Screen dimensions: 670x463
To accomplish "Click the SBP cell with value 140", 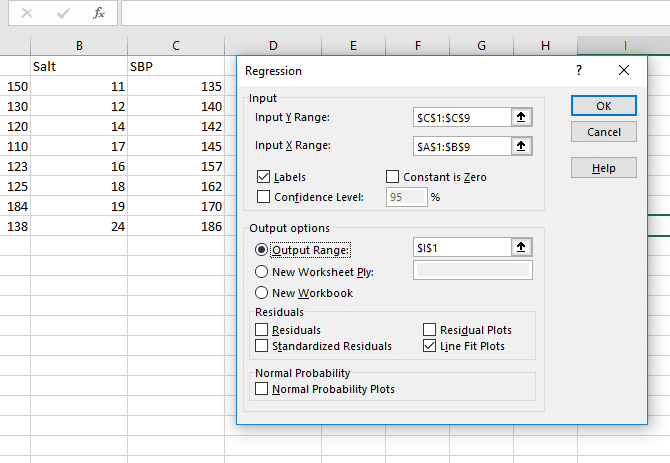I will point(176,106).
